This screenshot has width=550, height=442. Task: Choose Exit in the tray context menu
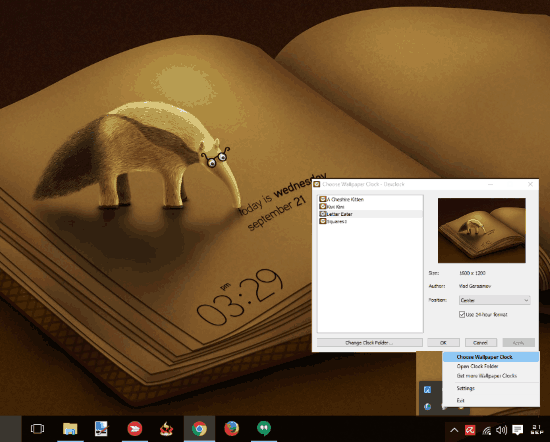491,400
